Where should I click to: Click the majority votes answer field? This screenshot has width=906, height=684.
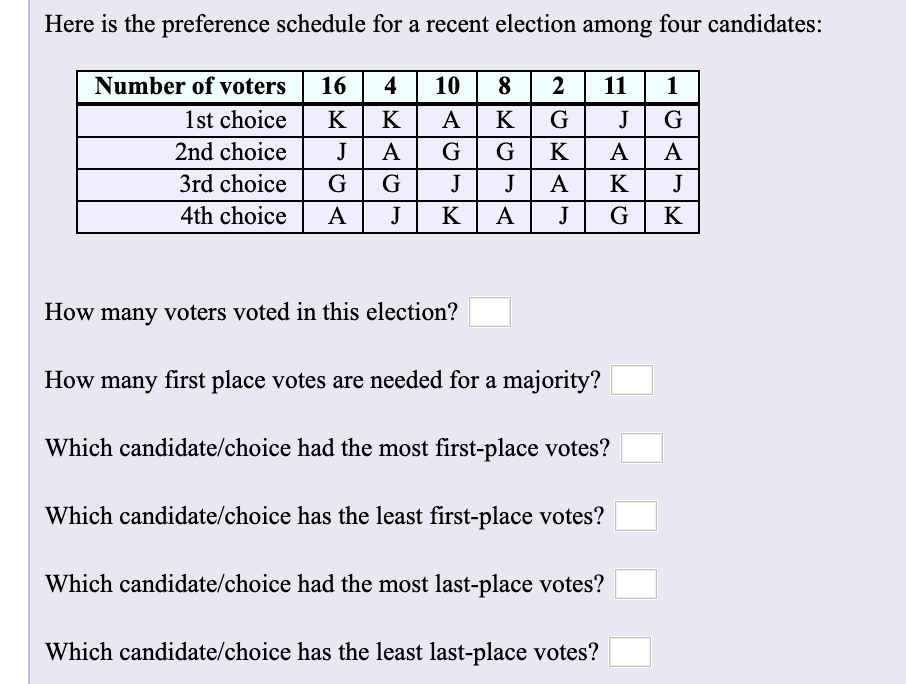(x=631, y=380)
